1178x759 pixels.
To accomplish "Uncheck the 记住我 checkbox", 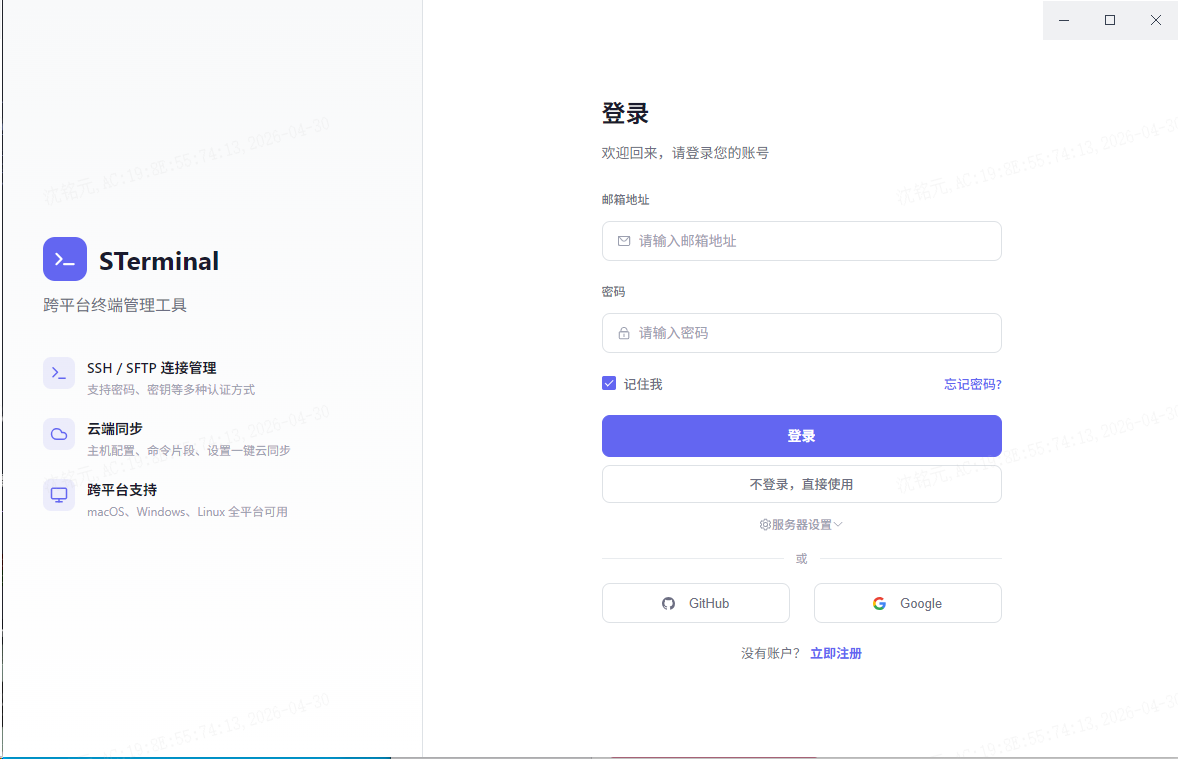I will (609, 383).
